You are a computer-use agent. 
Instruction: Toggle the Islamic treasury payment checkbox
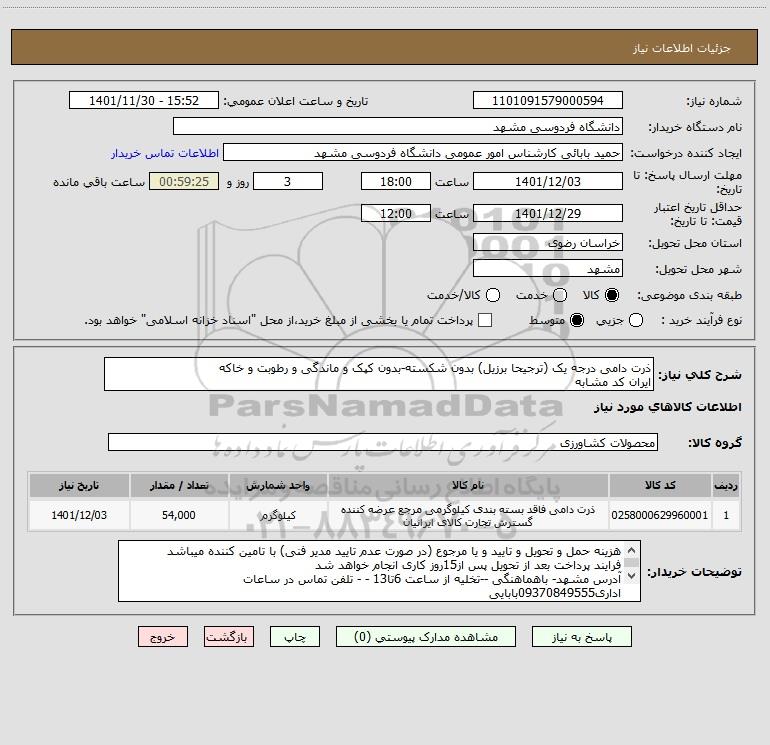point(485,320)
